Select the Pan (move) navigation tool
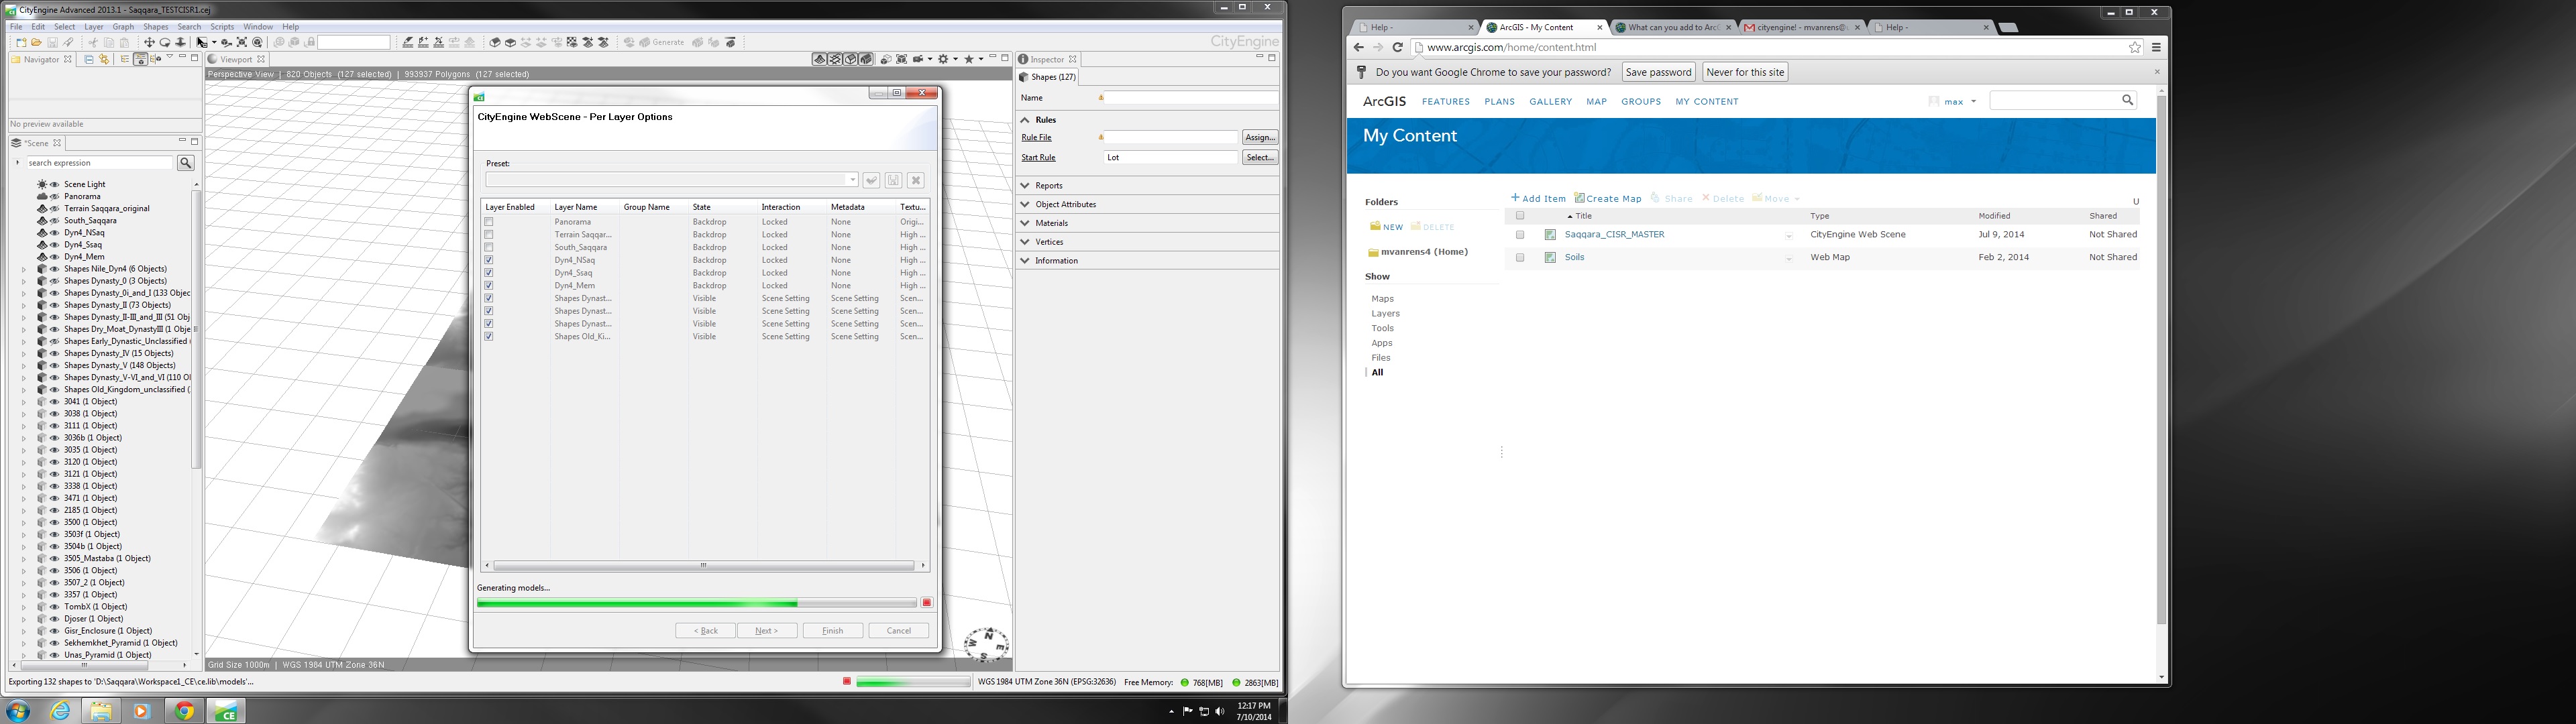 149,43
